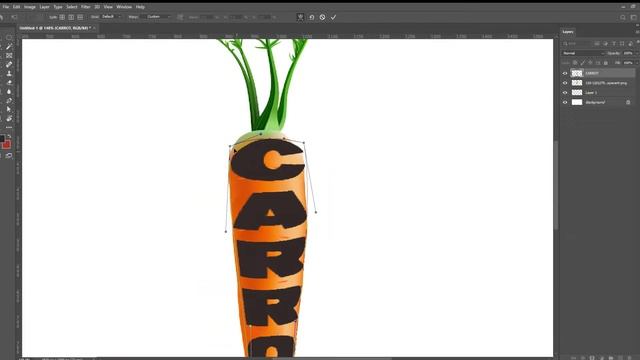The image size is (640, 360).
Task: Select the Pen tool
Action: (x=9, y=100)
